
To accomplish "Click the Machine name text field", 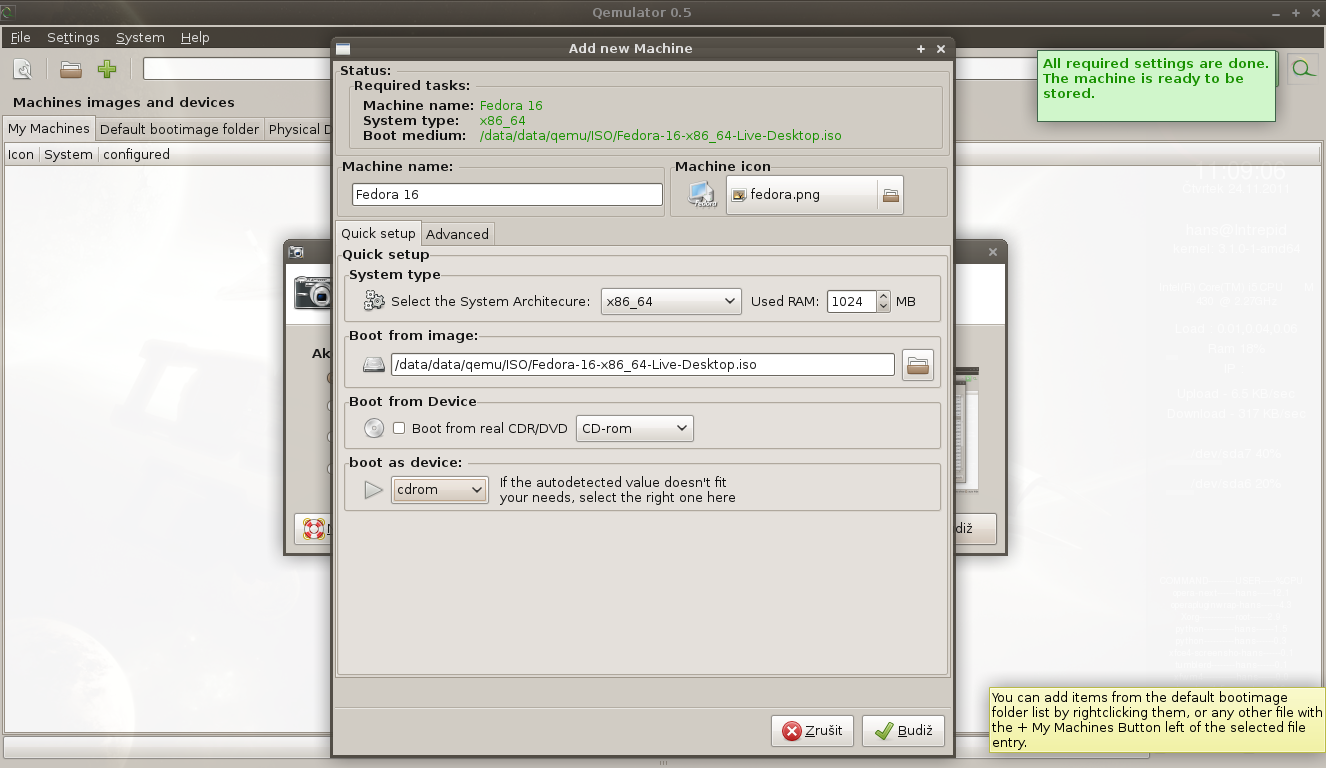I will [x=507, y=195].
